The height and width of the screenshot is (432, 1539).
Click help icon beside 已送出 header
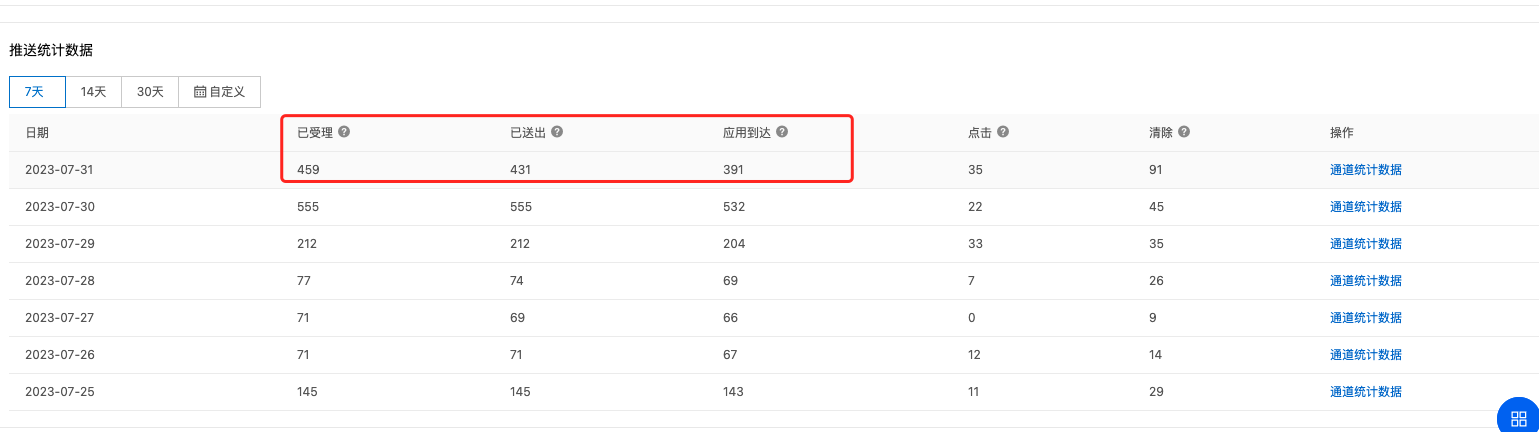(557, 132)
